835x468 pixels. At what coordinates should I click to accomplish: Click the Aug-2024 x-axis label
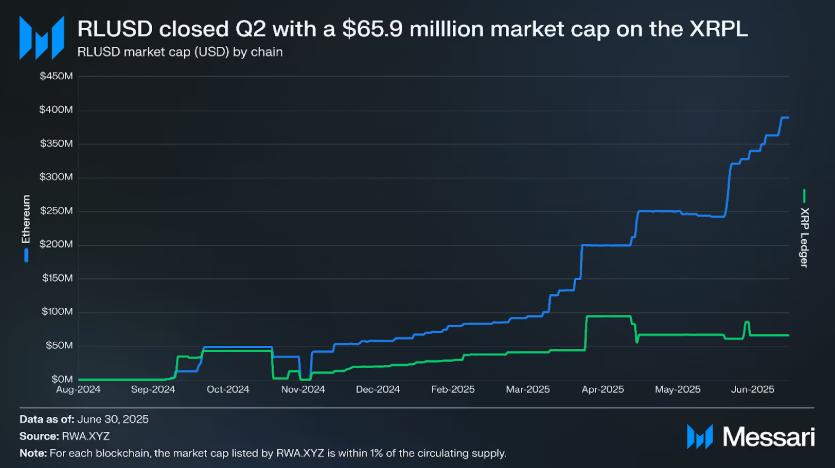tap(78, 389)
